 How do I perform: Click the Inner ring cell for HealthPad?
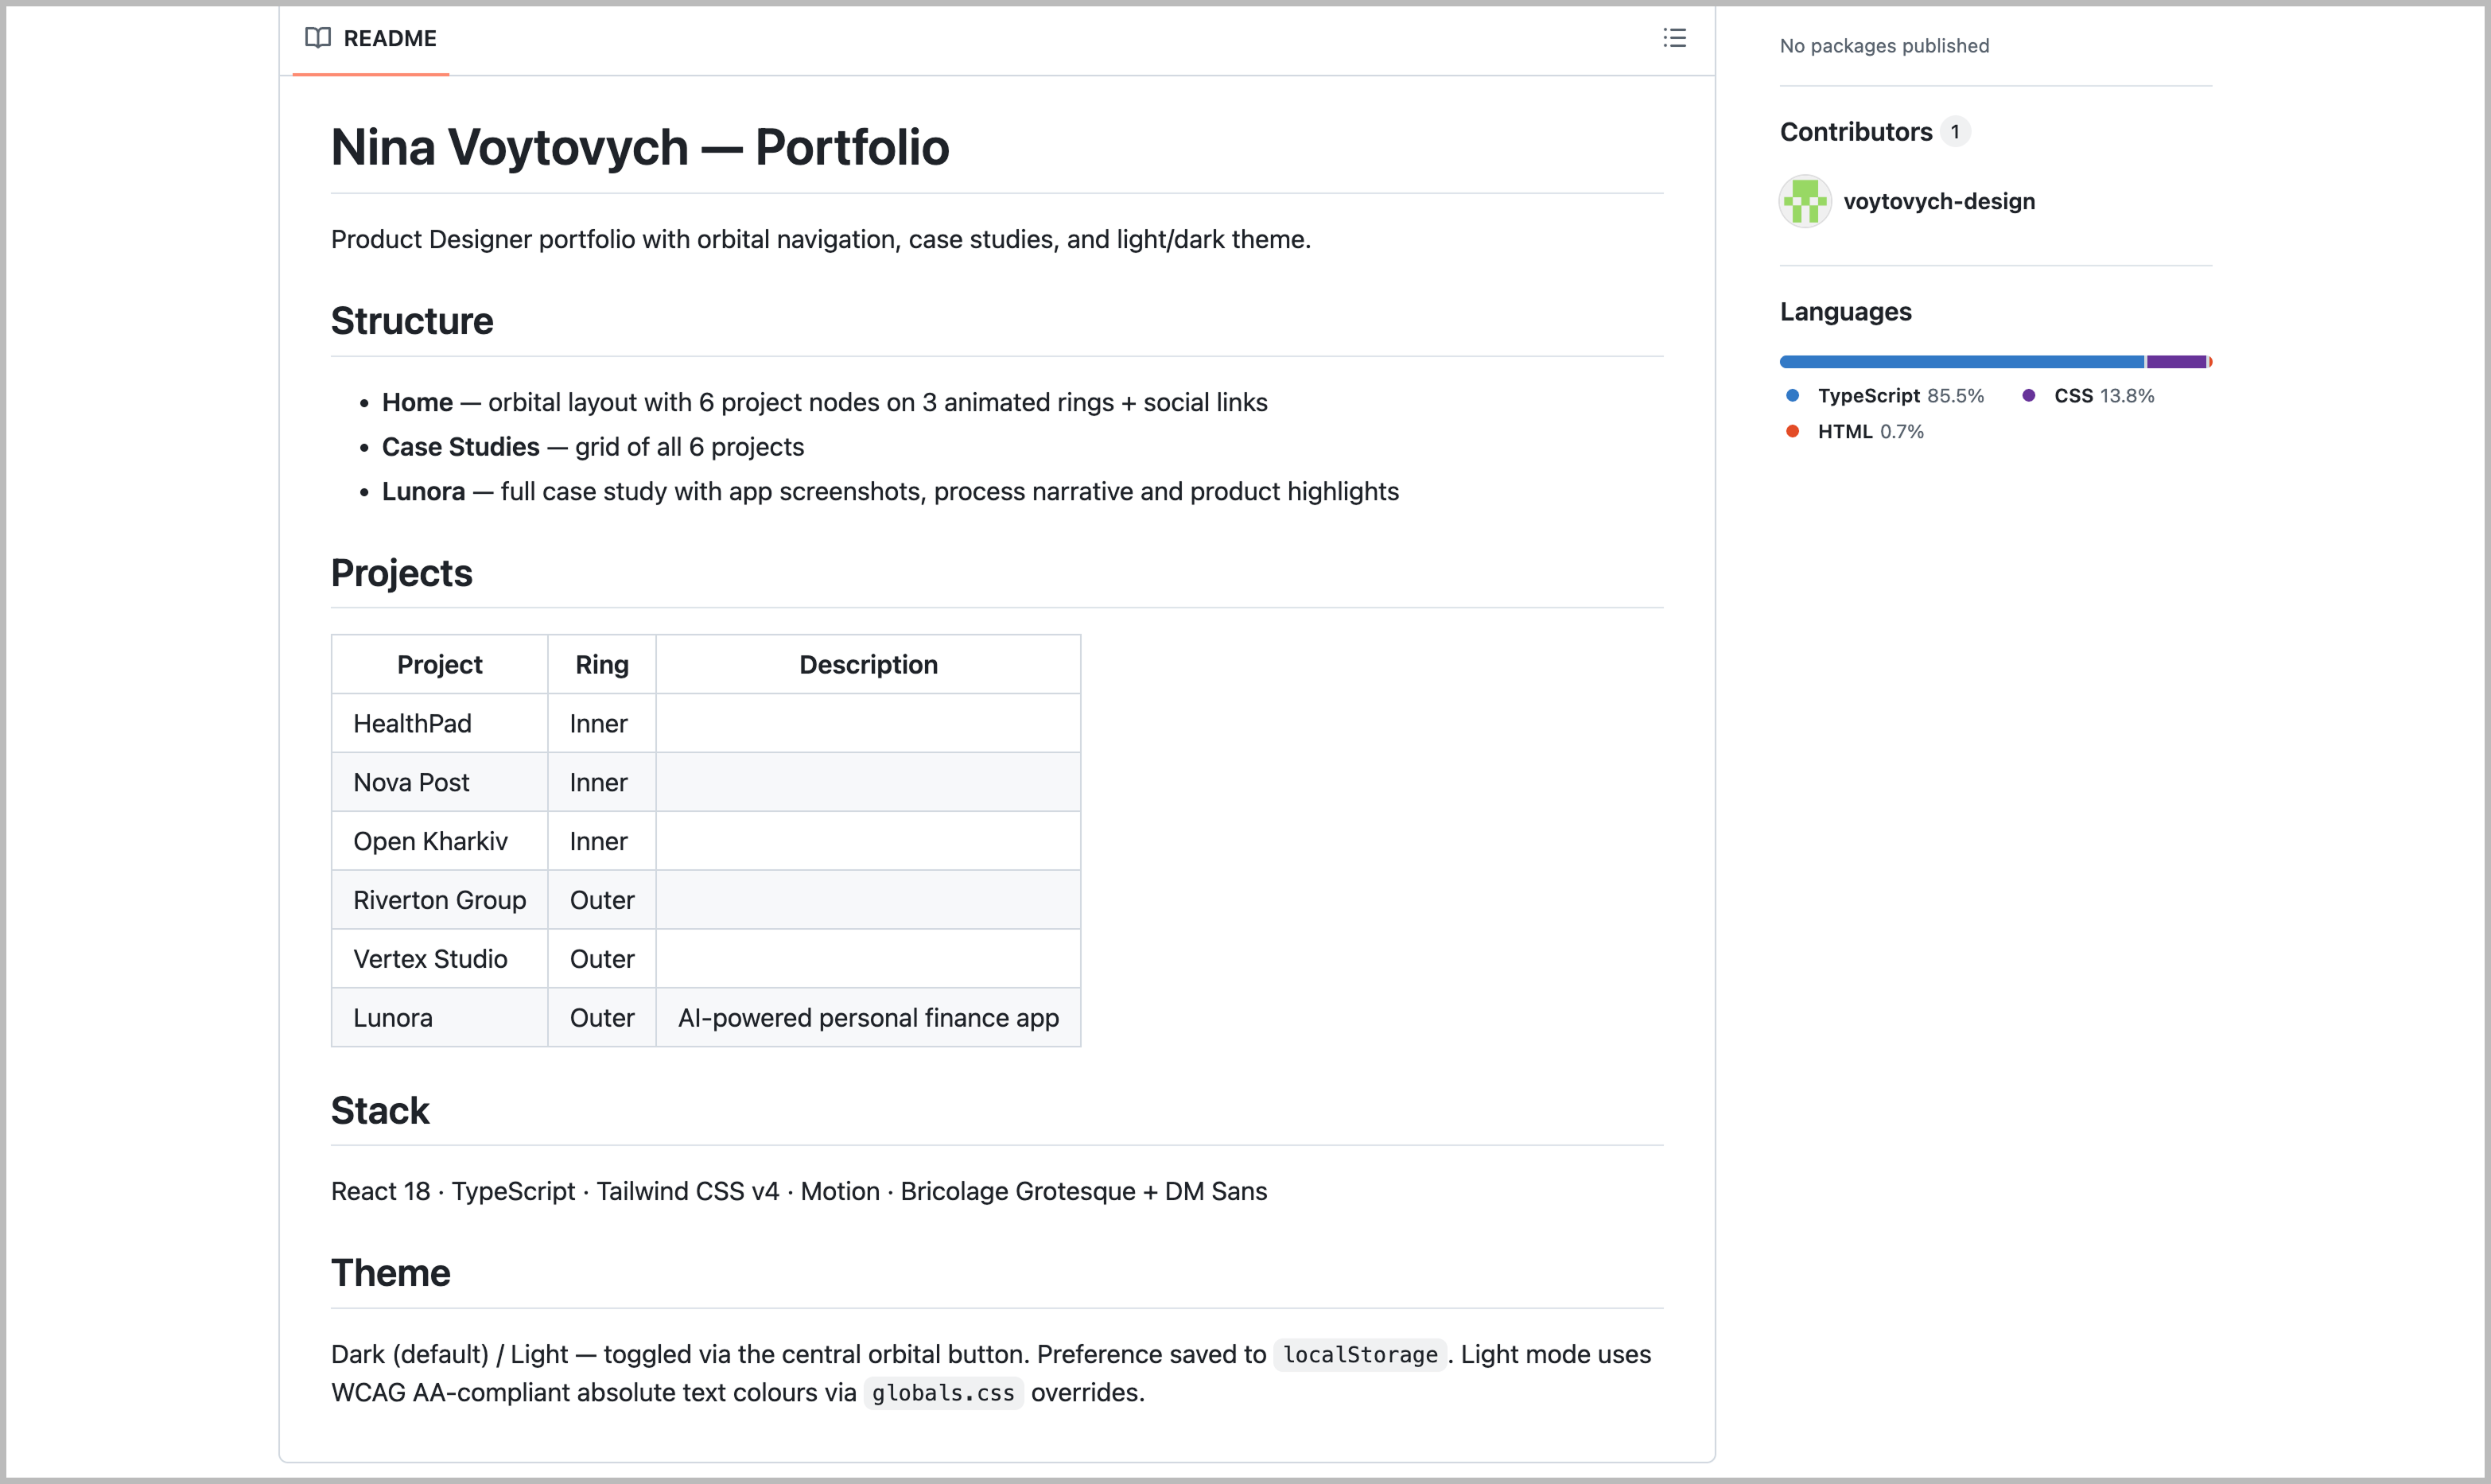click(x=602, y=724)
